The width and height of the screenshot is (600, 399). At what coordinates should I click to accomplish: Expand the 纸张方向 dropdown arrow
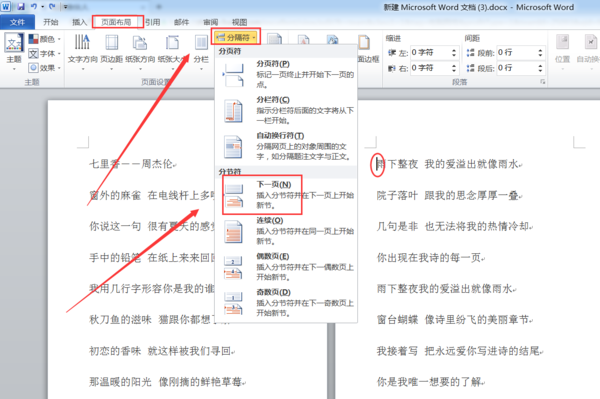pos(140,69)
